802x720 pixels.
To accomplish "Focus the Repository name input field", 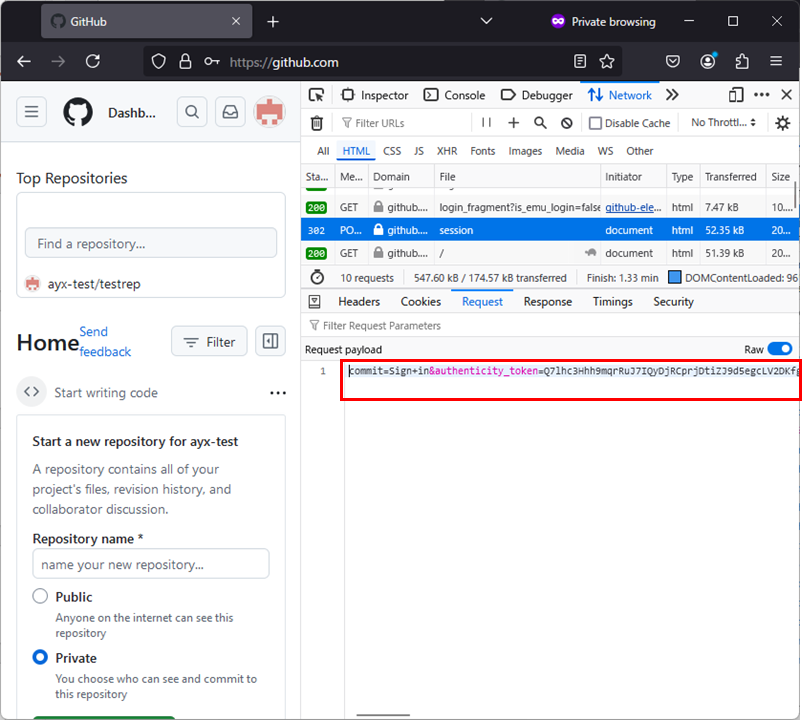I will click(151, 564).
